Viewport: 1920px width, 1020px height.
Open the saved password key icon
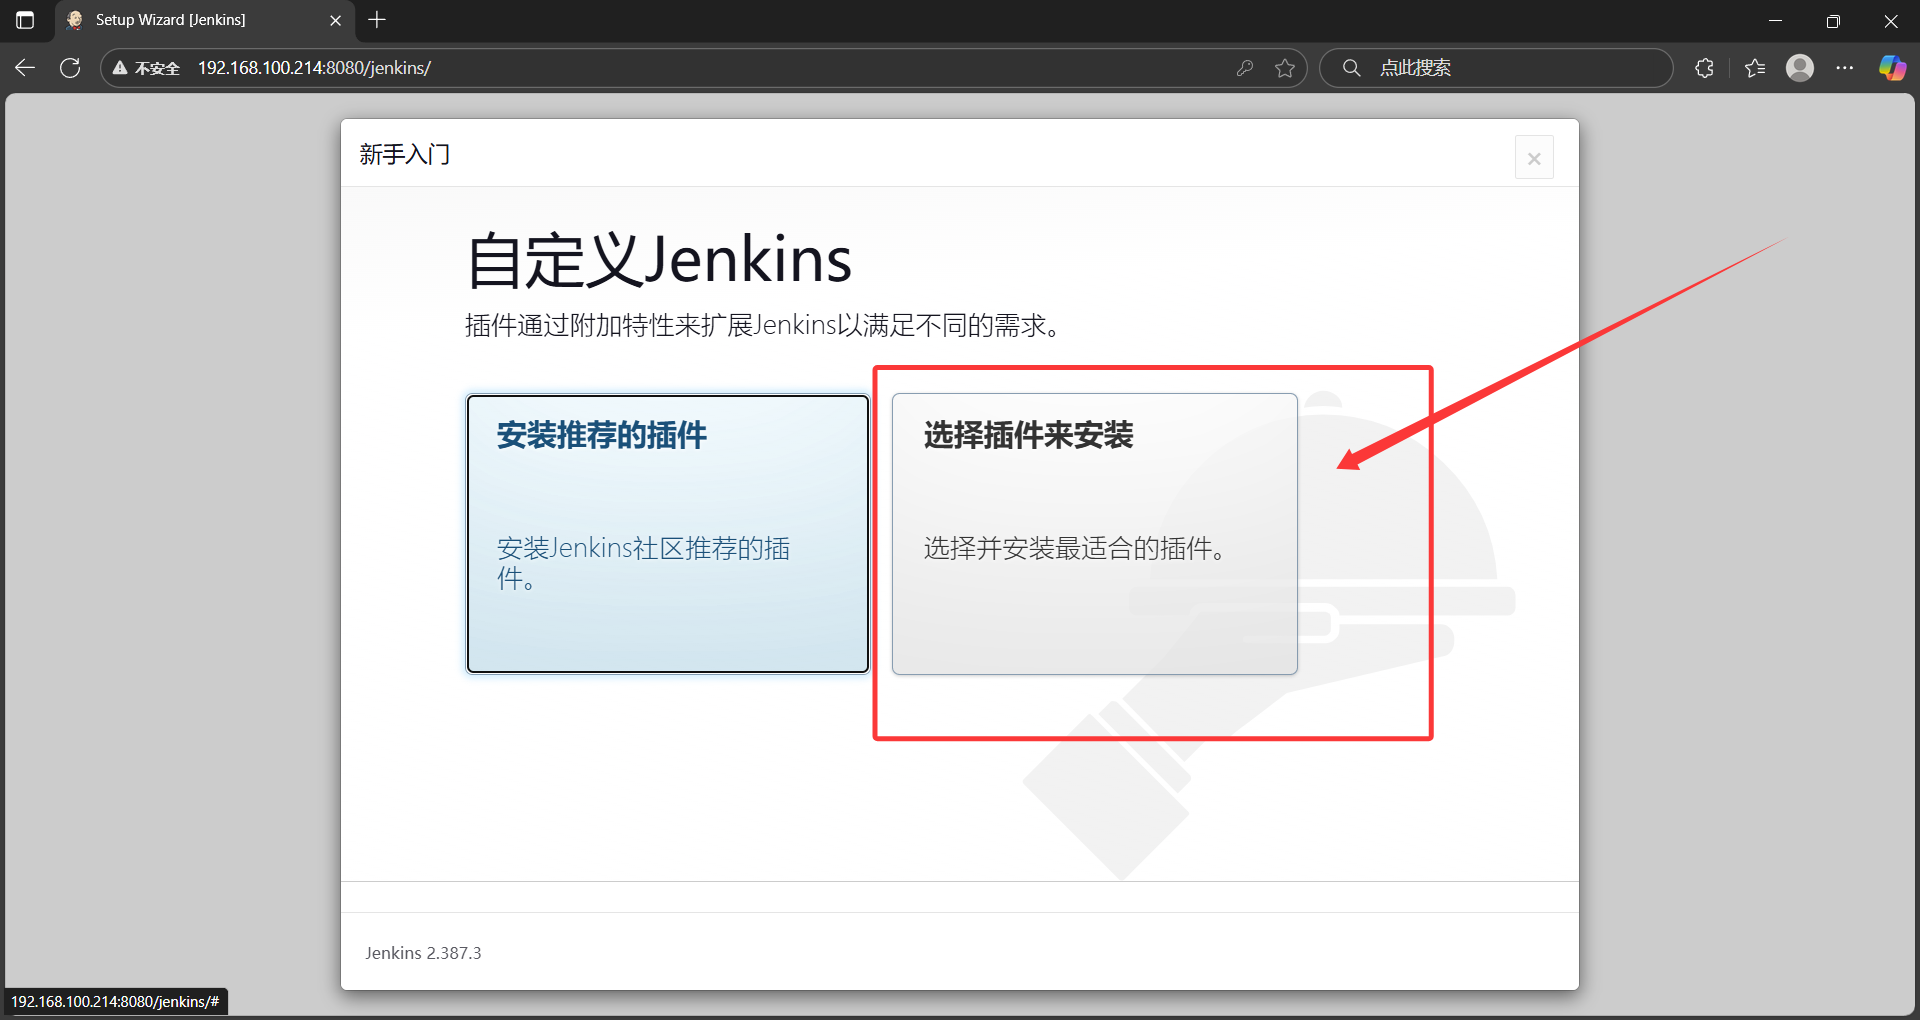pos(1245,68)
